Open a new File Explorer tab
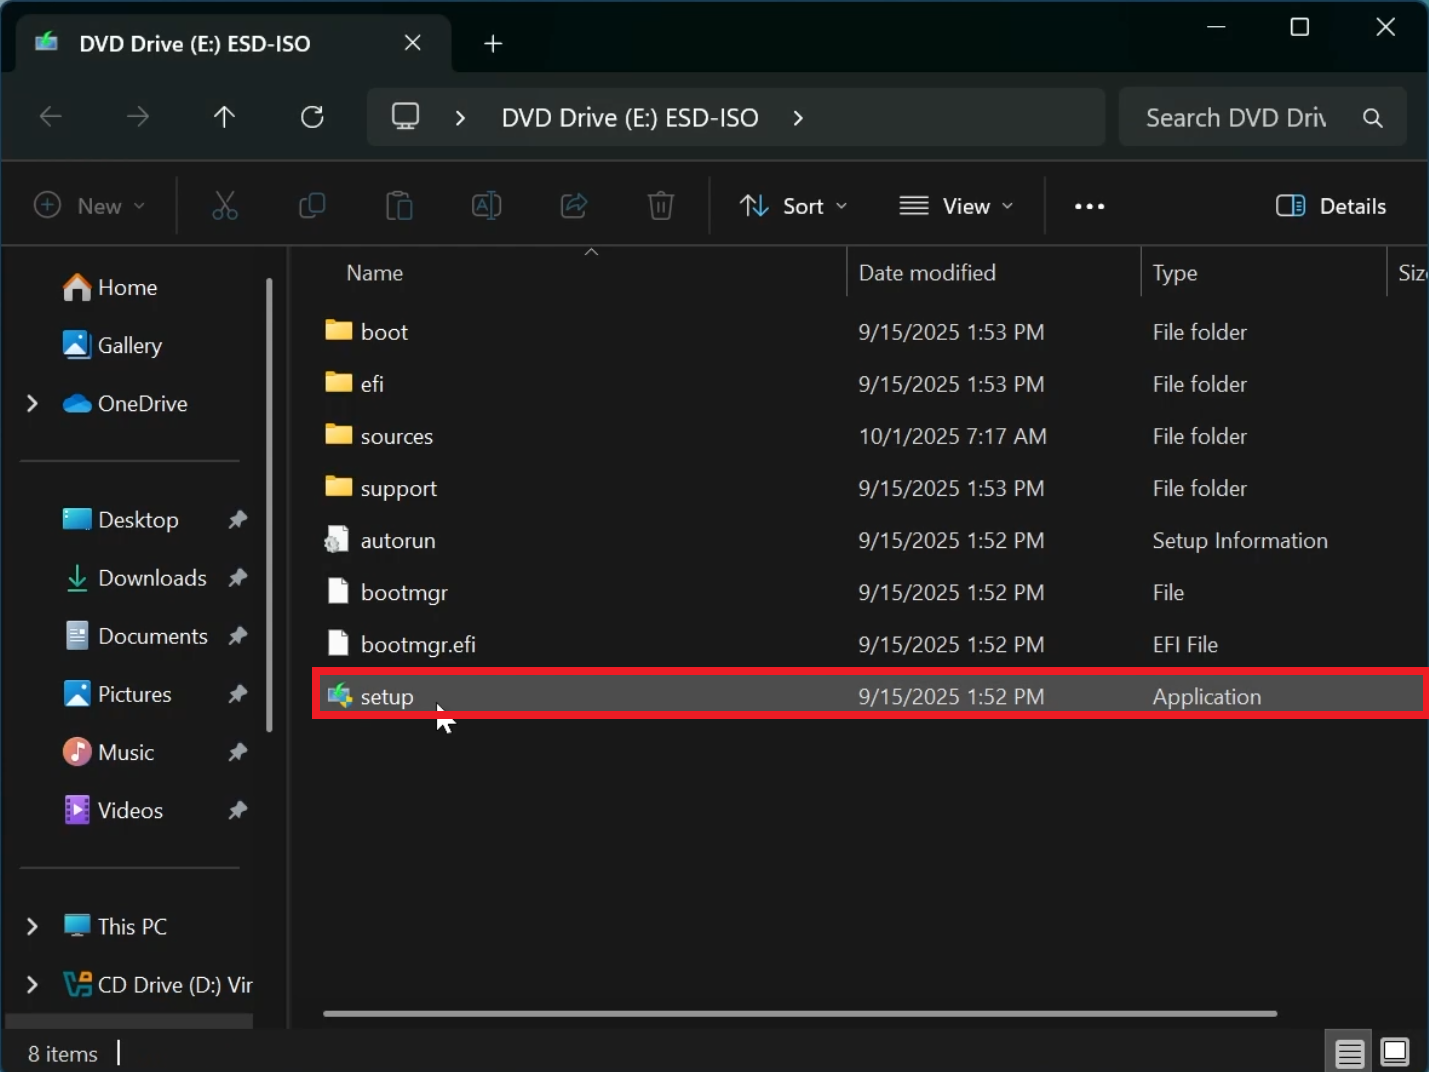 492,43
